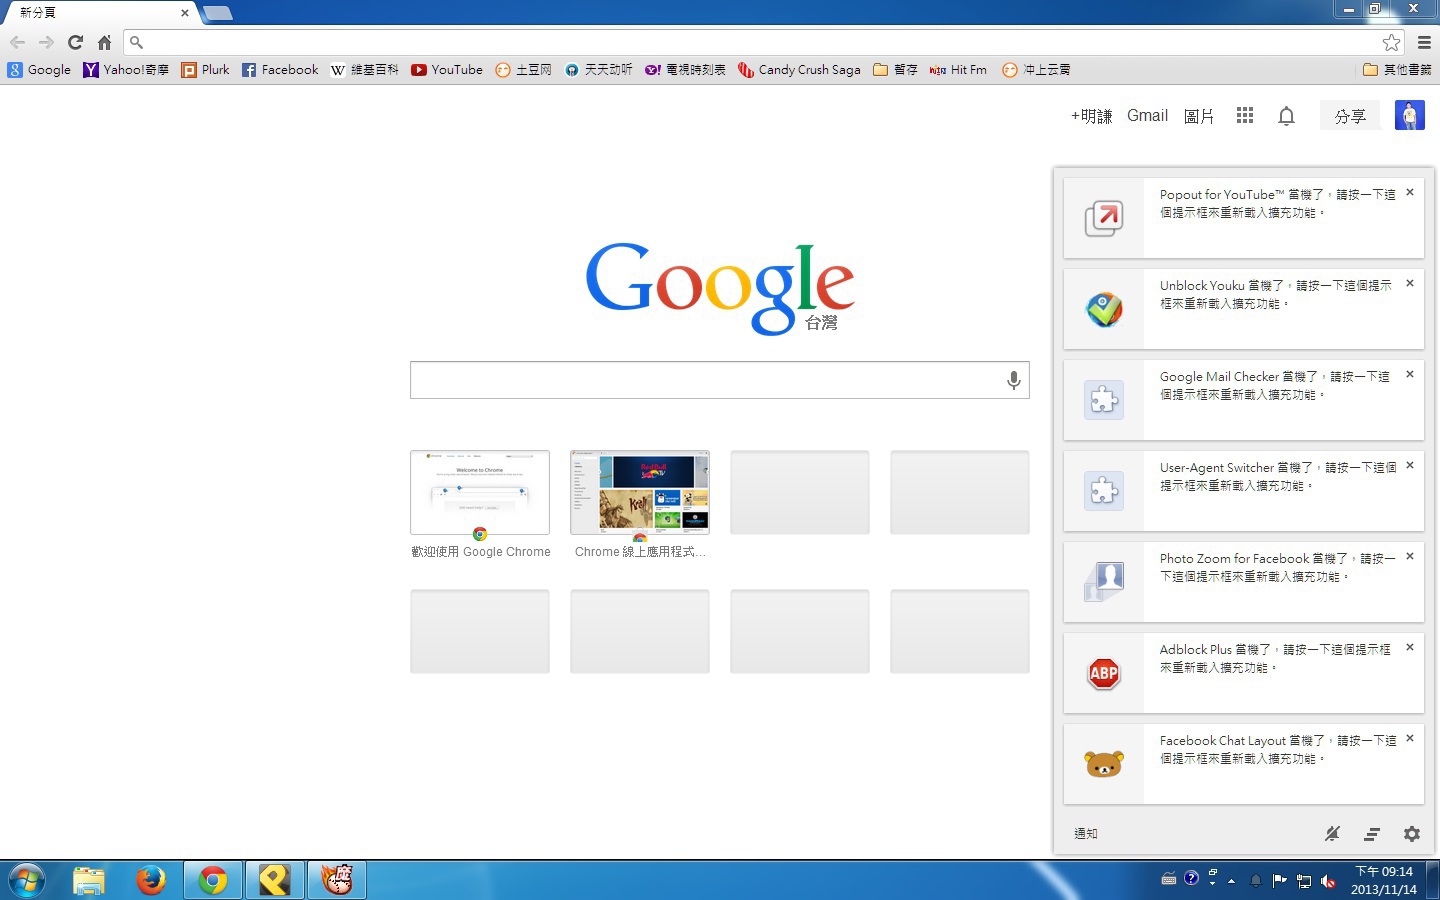Open the Candy Crush Saga bookmark
The height and width of the screenshot is (900, 1440).
click(x=799, y=70)
